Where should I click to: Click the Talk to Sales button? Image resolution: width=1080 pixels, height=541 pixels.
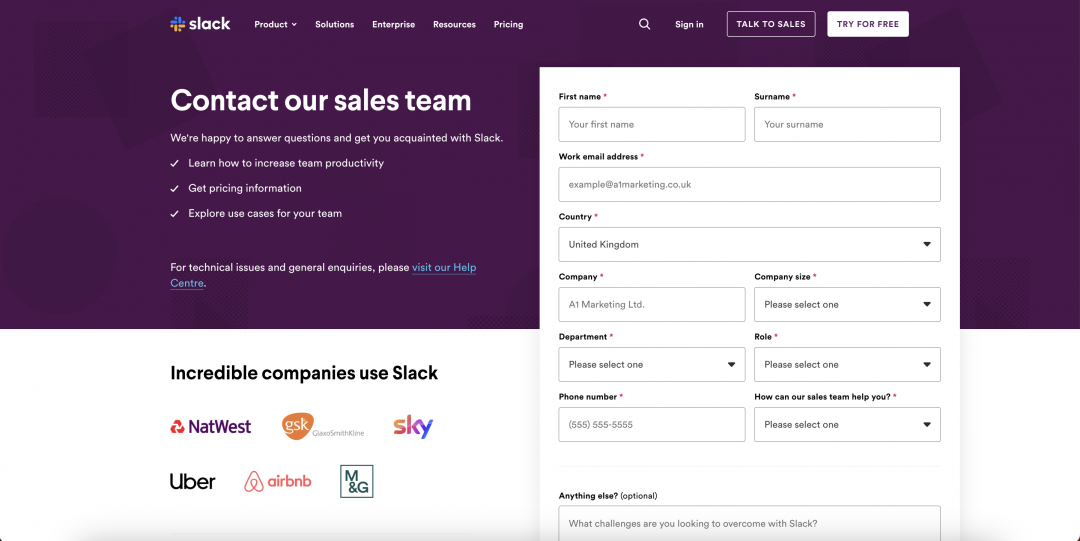[771, 24]
